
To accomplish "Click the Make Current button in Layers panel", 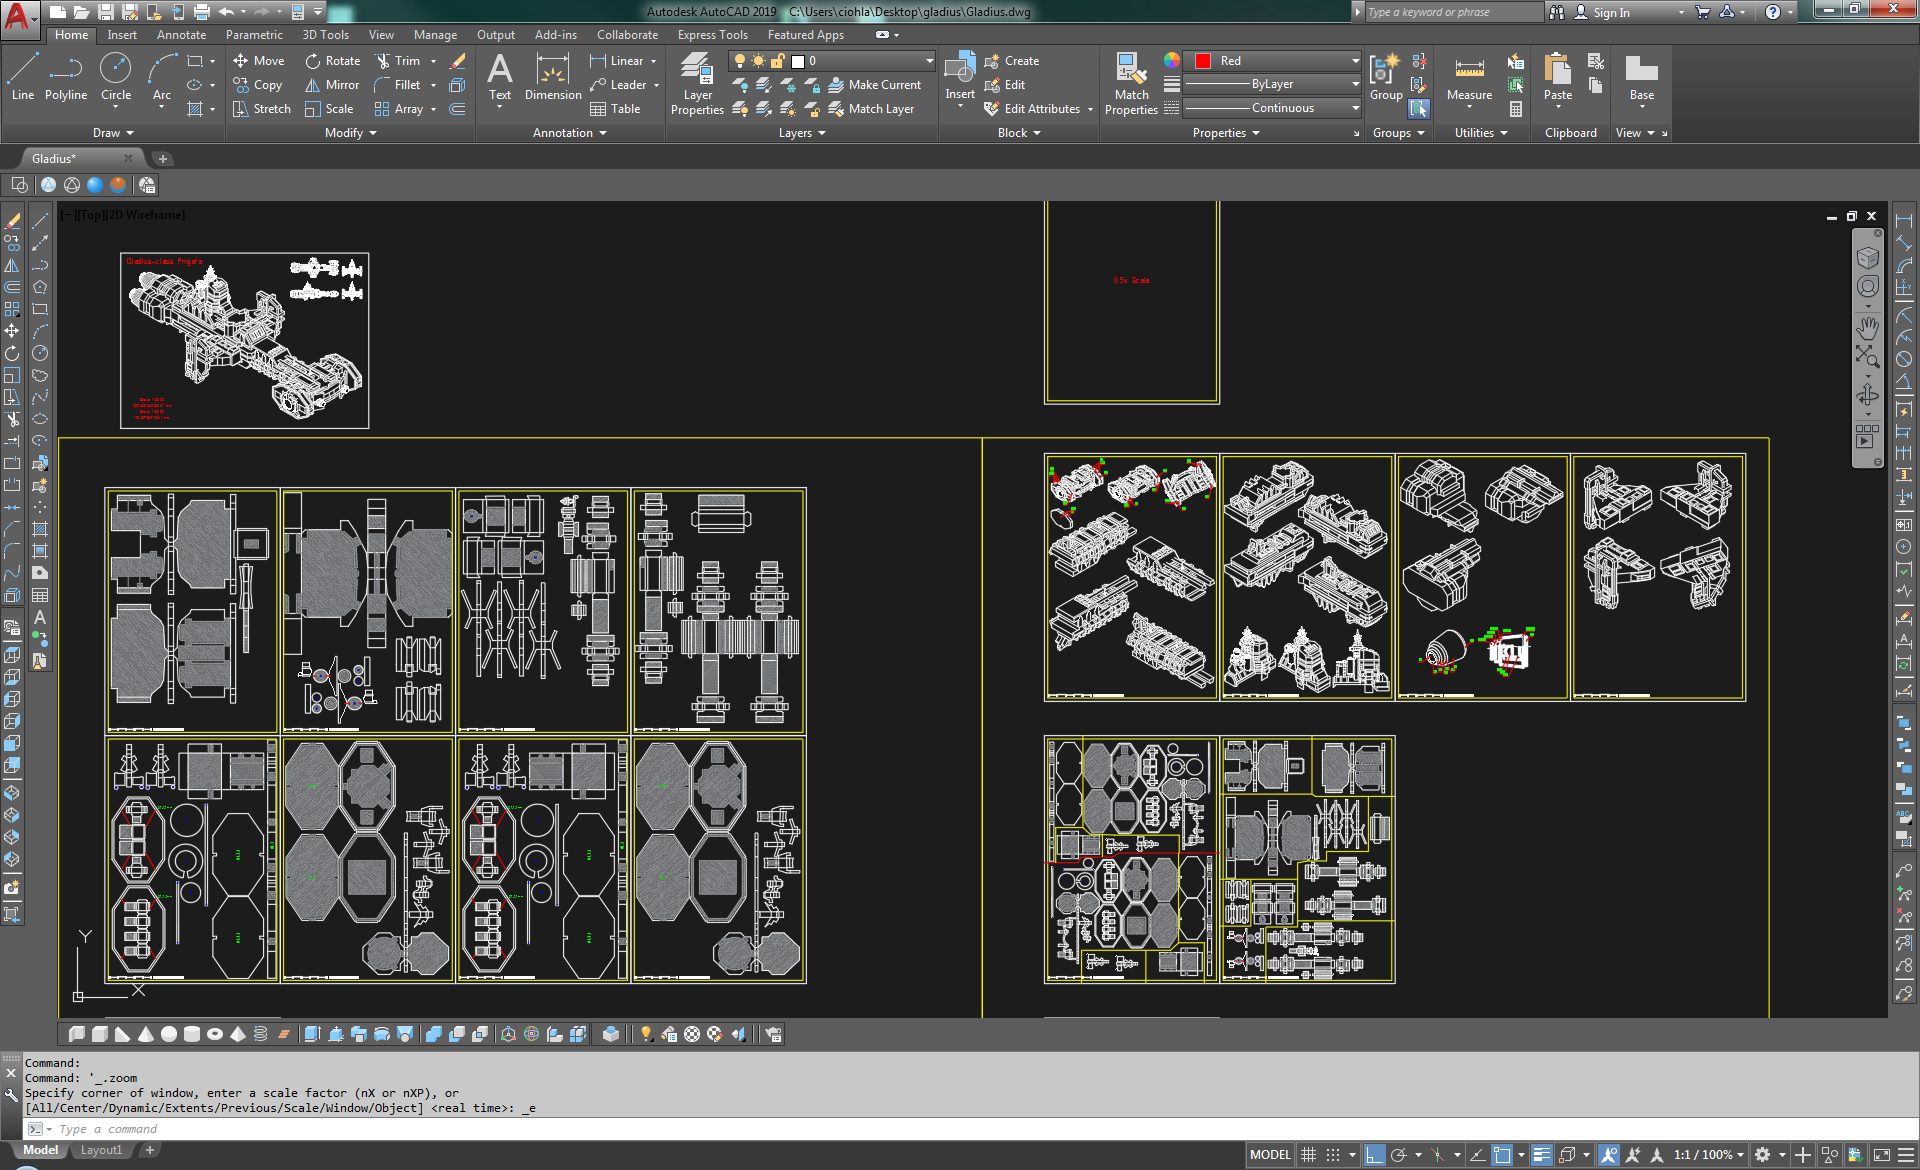I will (x=876, y=85).
